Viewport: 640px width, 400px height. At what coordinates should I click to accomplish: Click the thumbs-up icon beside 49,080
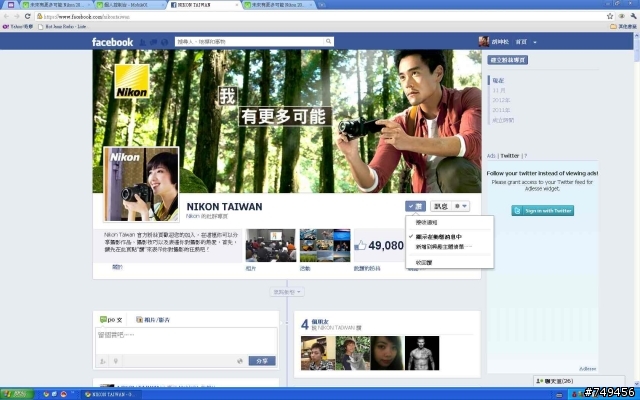click(x=360, y=245)
